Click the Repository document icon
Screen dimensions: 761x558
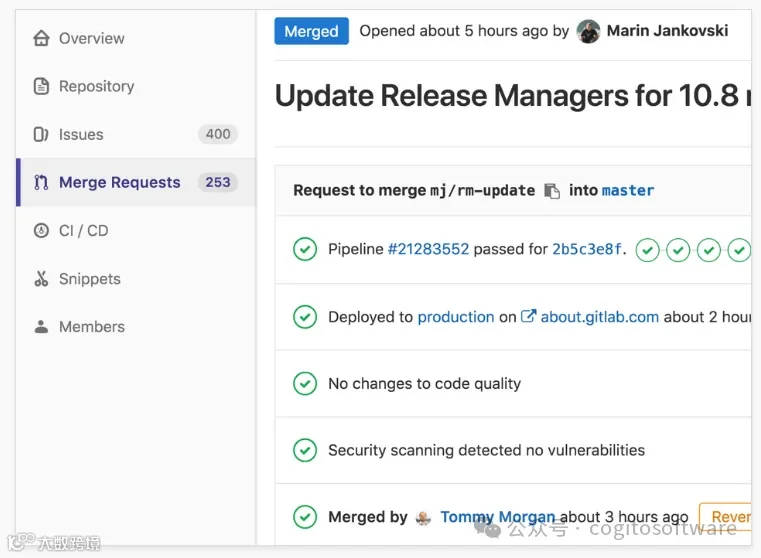point(41,86)
